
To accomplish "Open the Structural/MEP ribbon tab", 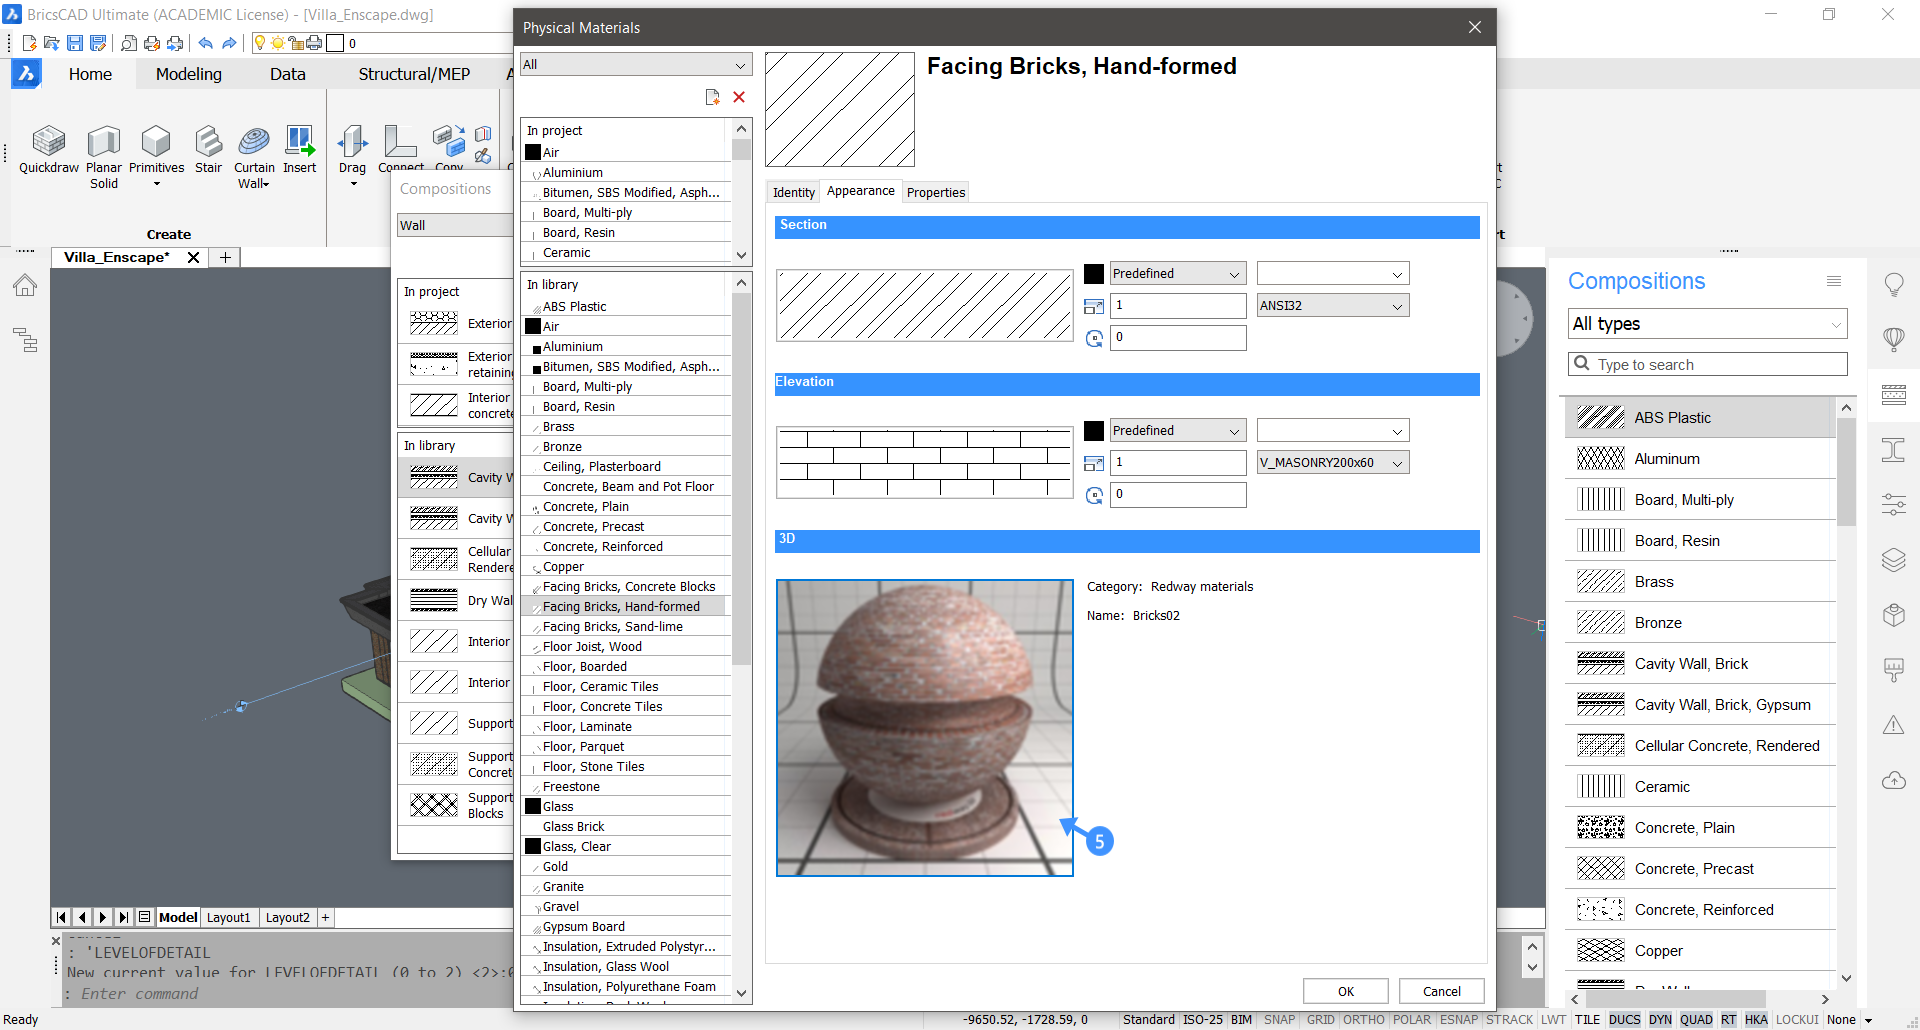I will tap(414, 73).
